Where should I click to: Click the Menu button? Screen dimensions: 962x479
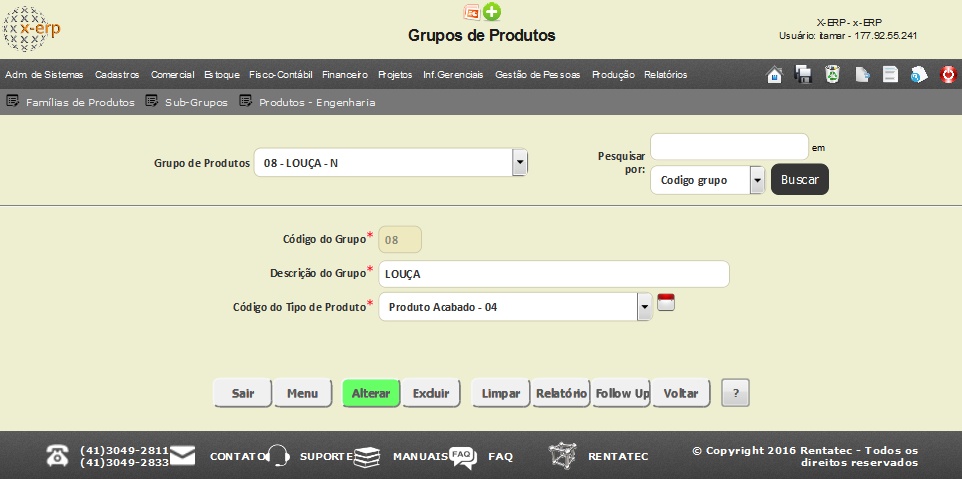(x=302, y=393)
